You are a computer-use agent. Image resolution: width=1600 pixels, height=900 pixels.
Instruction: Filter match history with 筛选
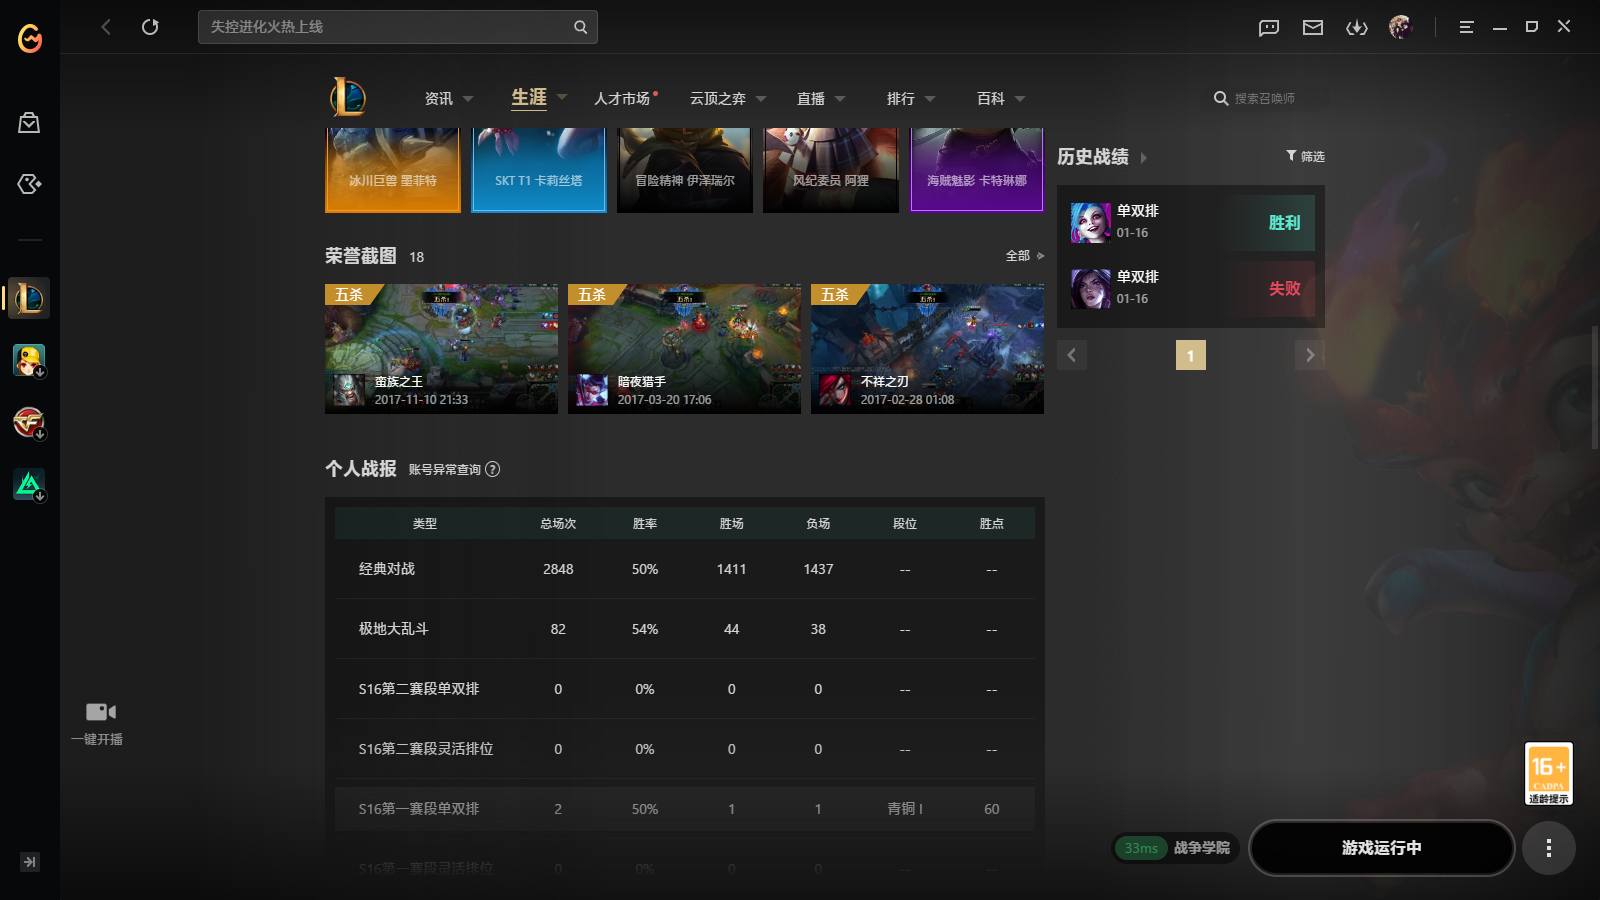pyautogui.click(x=1305, y=156)
